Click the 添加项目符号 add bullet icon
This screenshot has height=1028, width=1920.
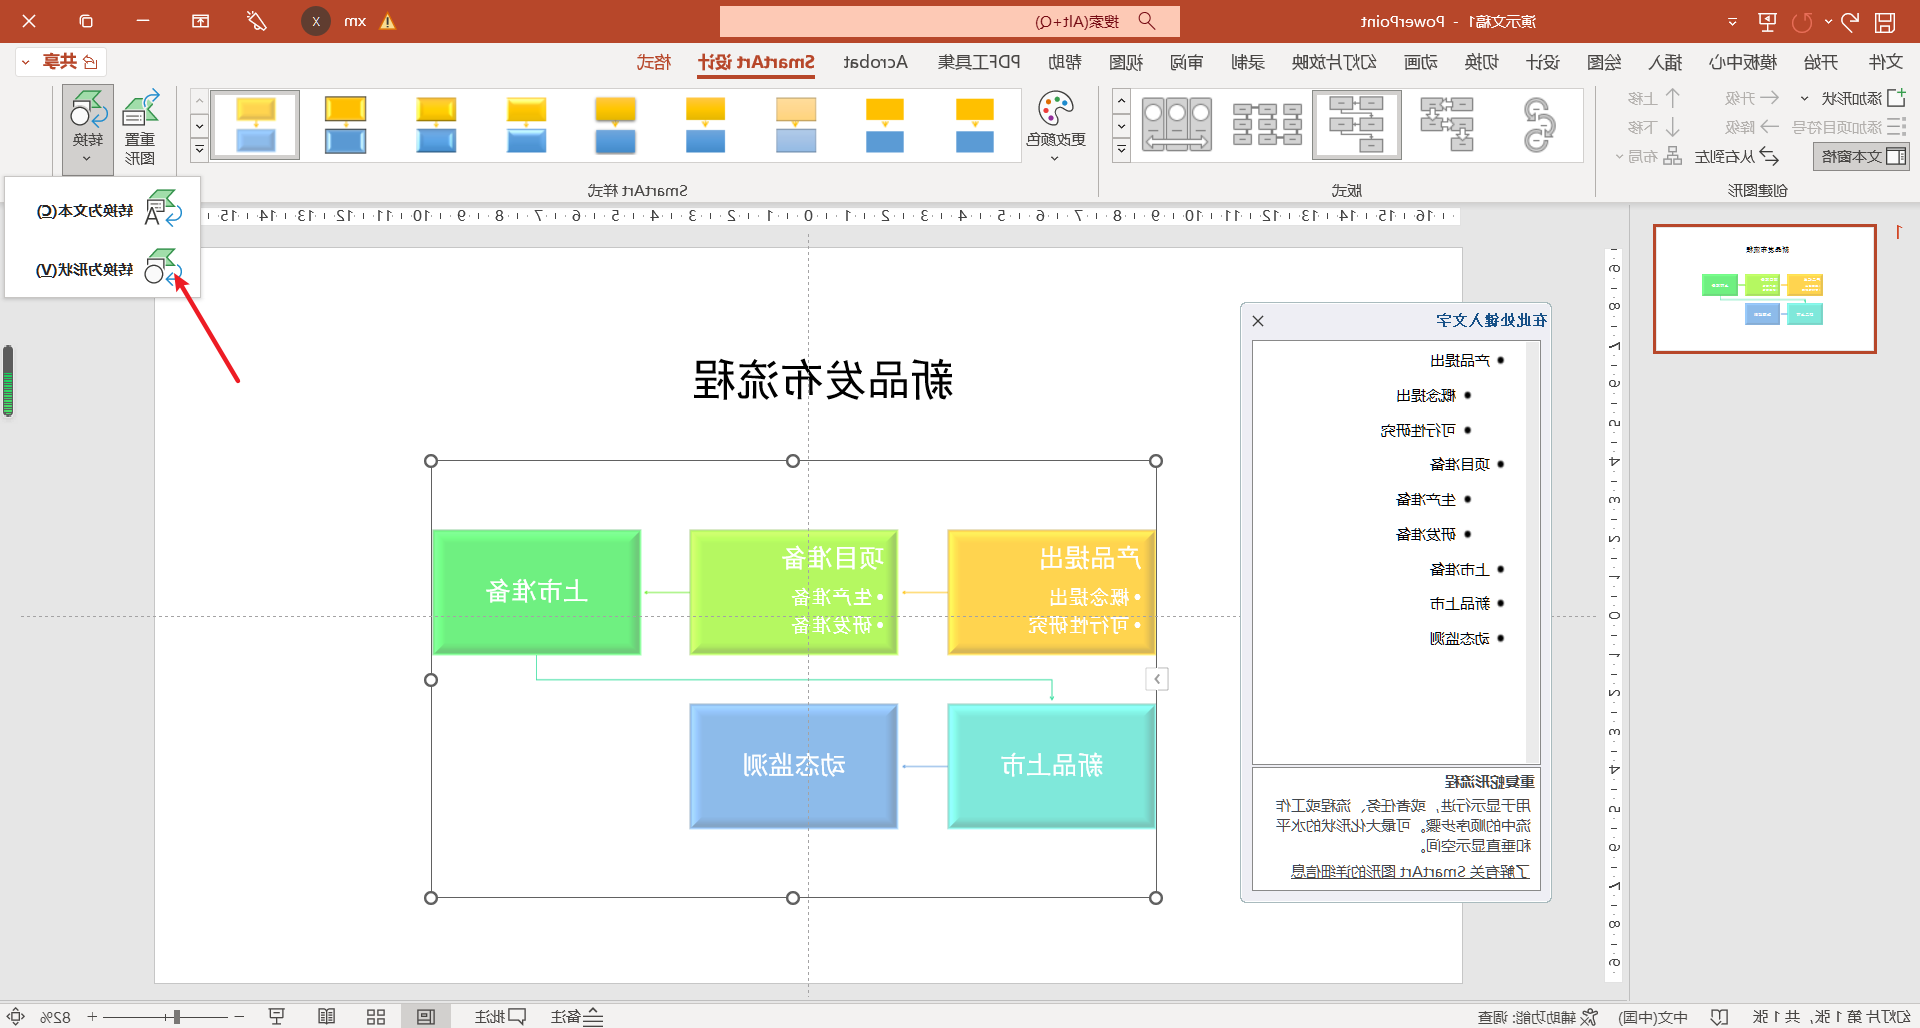1896,127
